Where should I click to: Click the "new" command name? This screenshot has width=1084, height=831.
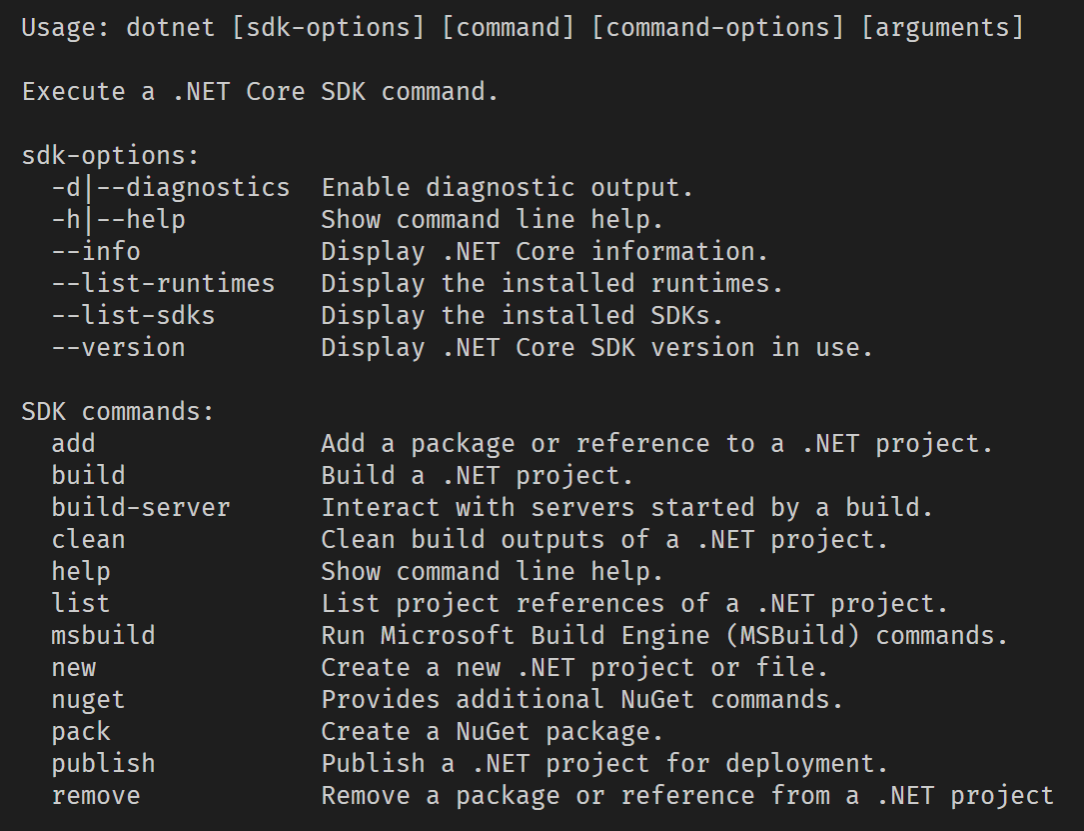tap(74, 668)
